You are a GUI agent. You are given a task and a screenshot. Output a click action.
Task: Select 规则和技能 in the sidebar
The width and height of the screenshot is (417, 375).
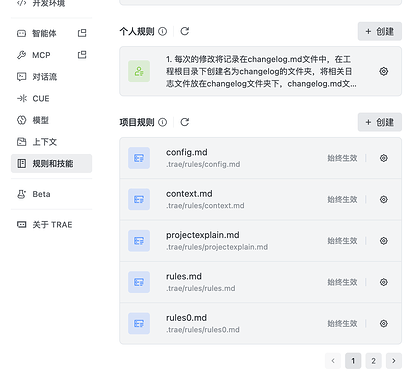51,163
